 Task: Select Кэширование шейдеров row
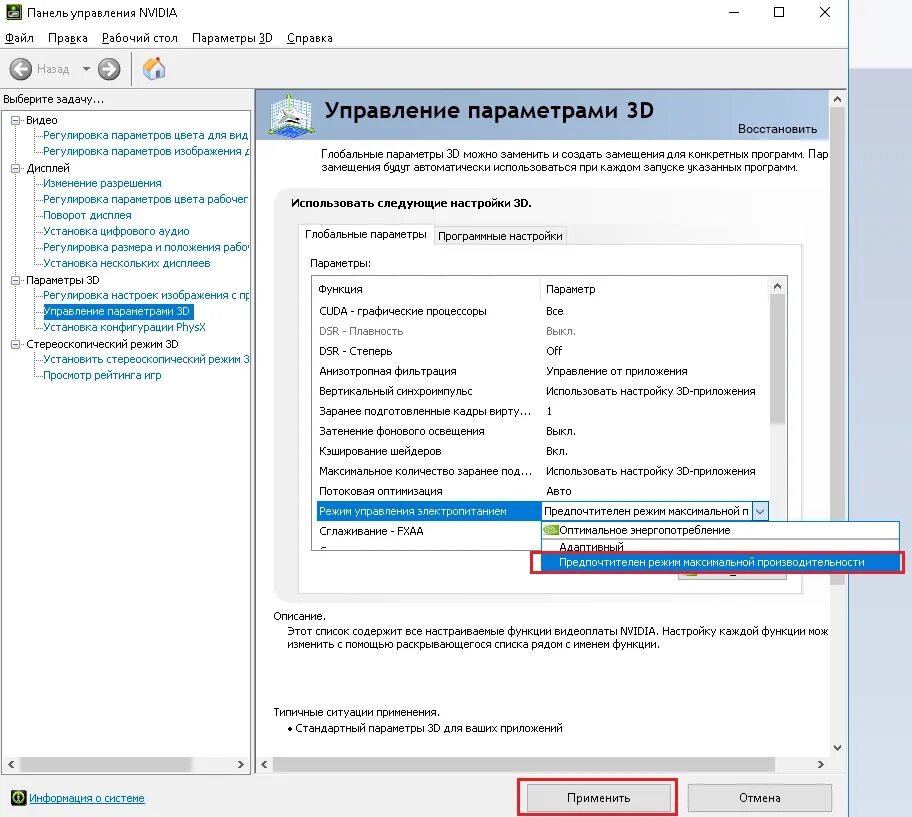[x=543, y=451]
